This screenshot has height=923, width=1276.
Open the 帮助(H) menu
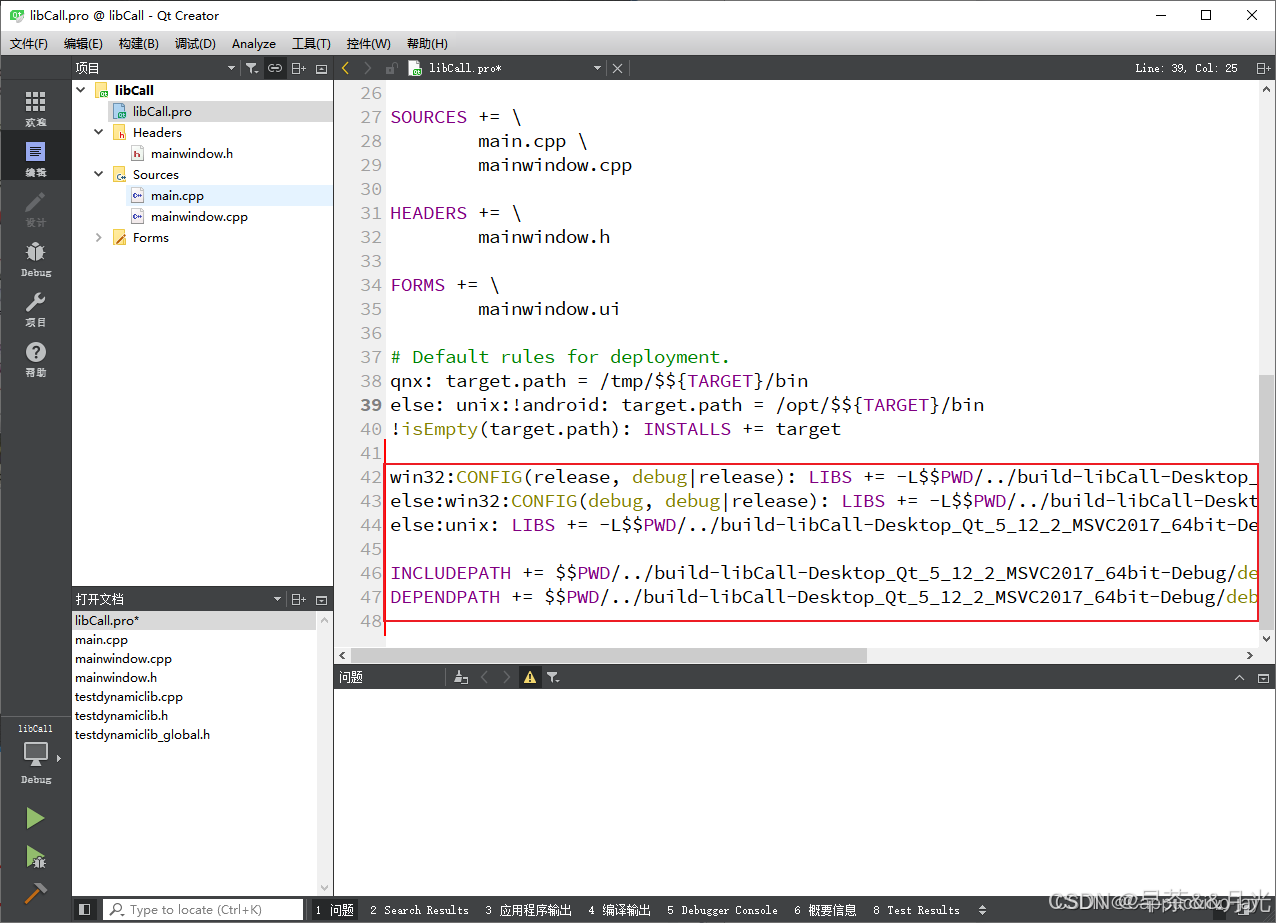pyautogui.click(x=427, y=43)
